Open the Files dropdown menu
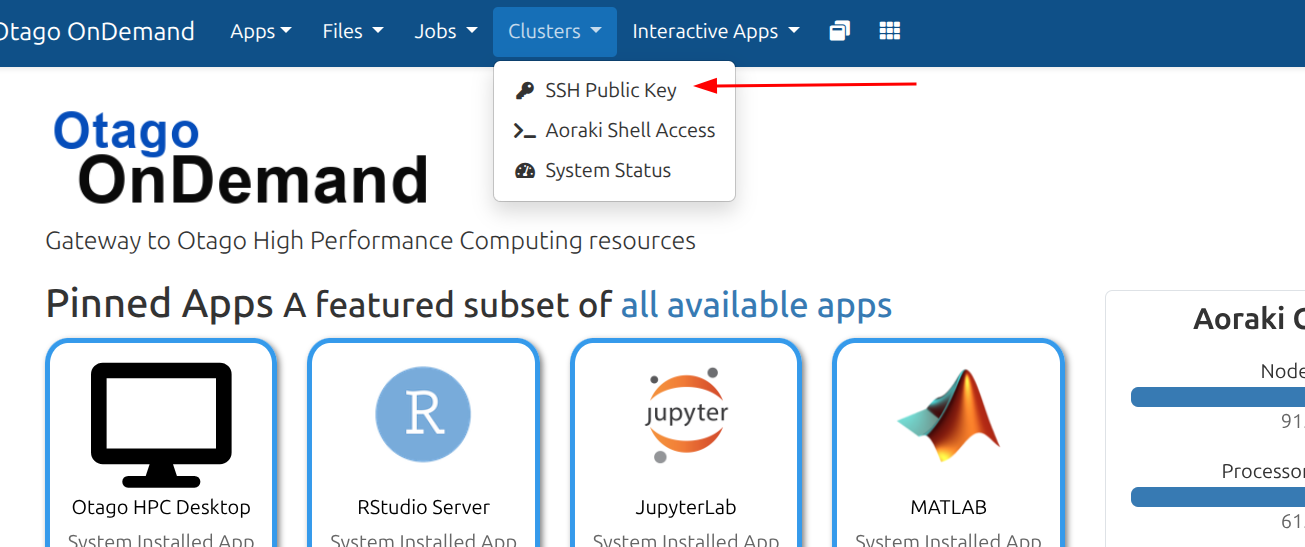 (x=353, y=31)
